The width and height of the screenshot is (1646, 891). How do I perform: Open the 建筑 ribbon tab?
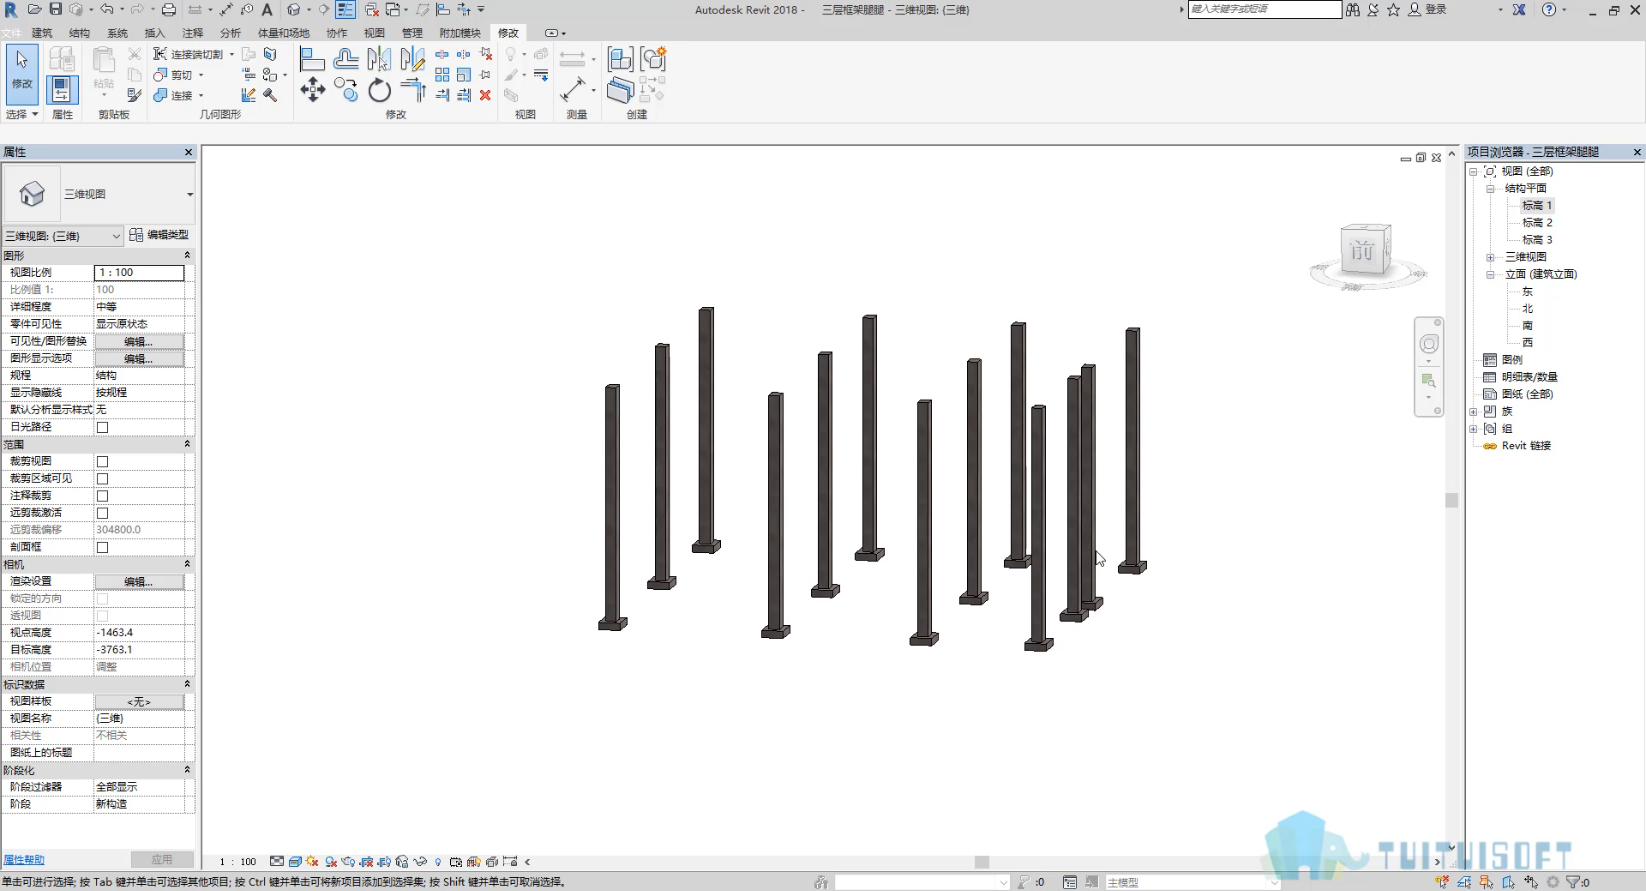click(42, 33)
